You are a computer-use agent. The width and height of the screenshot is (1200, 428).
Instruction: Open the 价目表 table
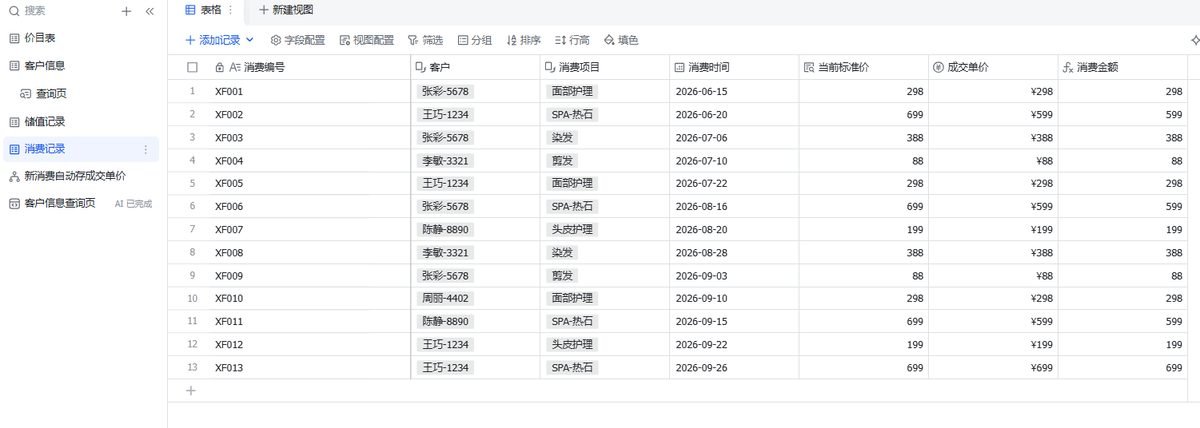[x=40, y=37]
